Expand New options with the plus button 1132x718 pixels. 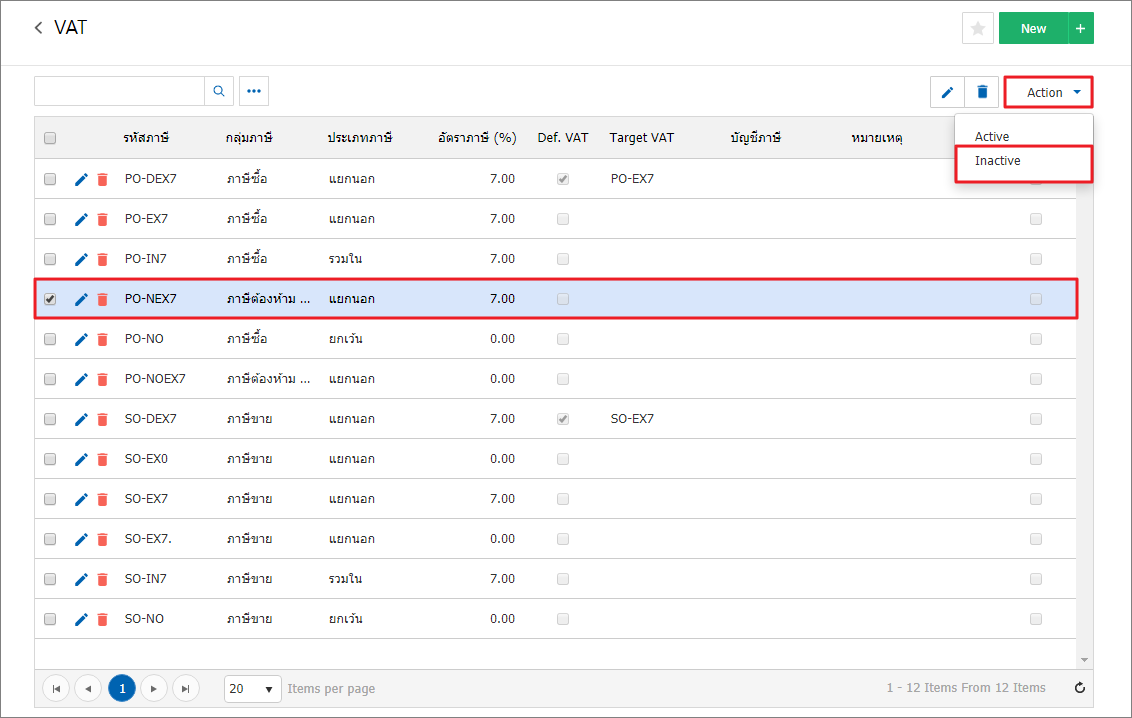(x=1081, y=28)
